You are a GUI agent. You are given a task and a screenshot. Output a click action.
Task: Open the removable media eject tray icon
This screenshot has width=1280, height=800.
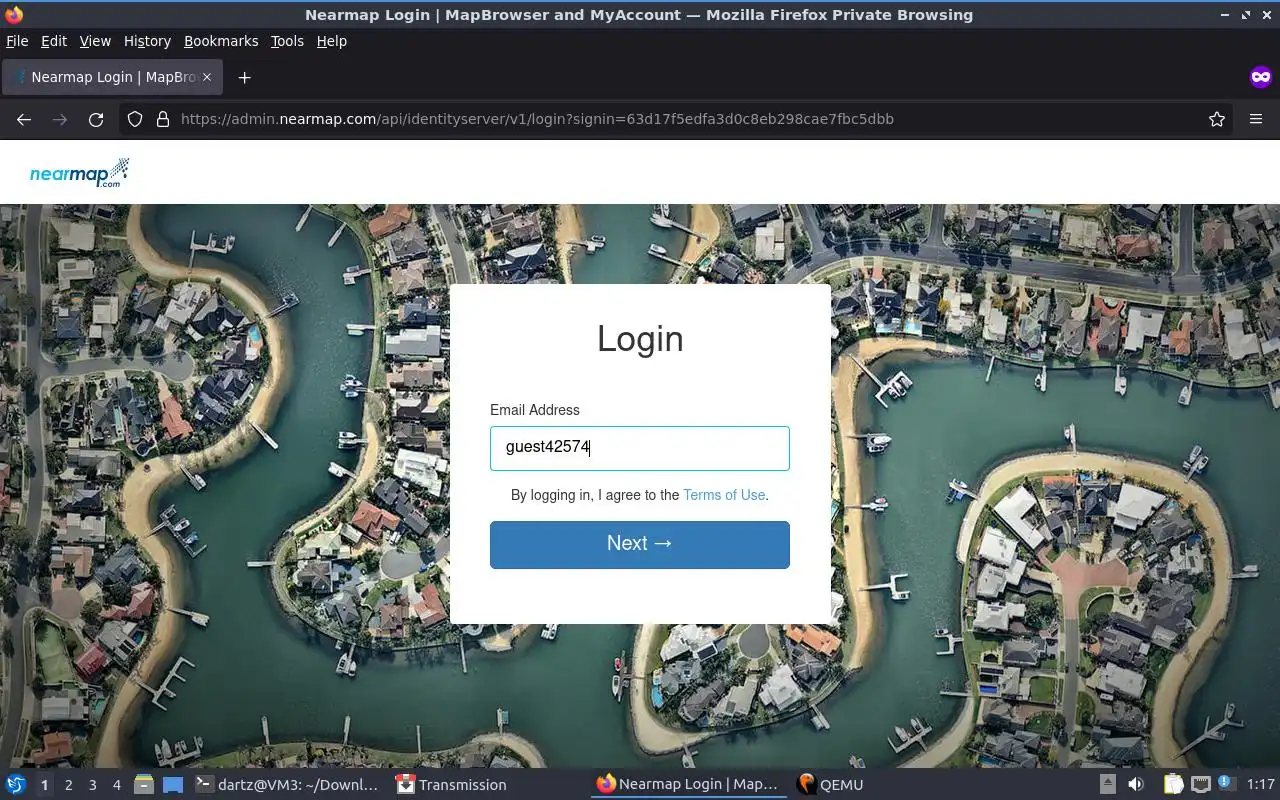click(1108, 785)
